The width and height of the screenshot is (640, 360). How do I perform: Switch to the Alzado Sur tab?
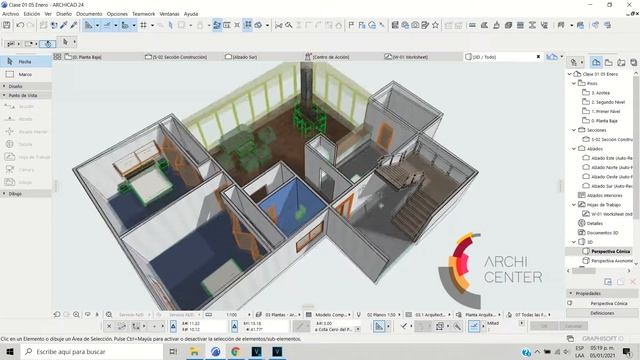click(241, 57)
